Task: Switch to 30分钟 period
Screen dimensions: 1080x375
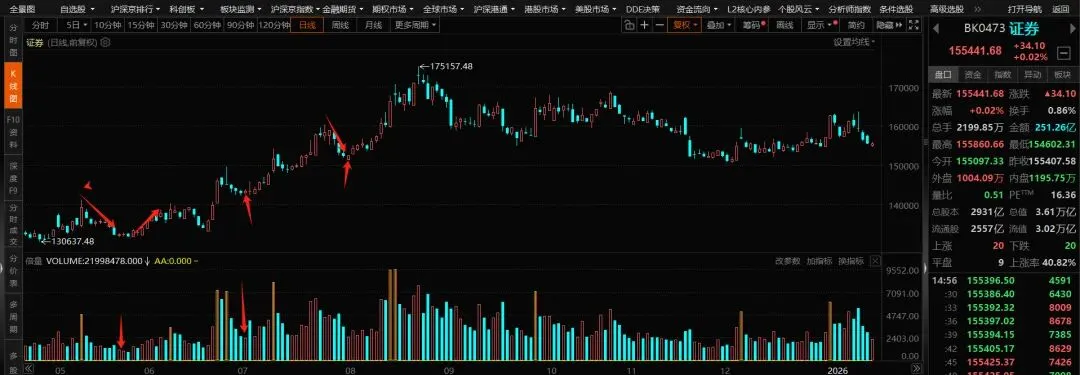Action: tap(174, 25)
